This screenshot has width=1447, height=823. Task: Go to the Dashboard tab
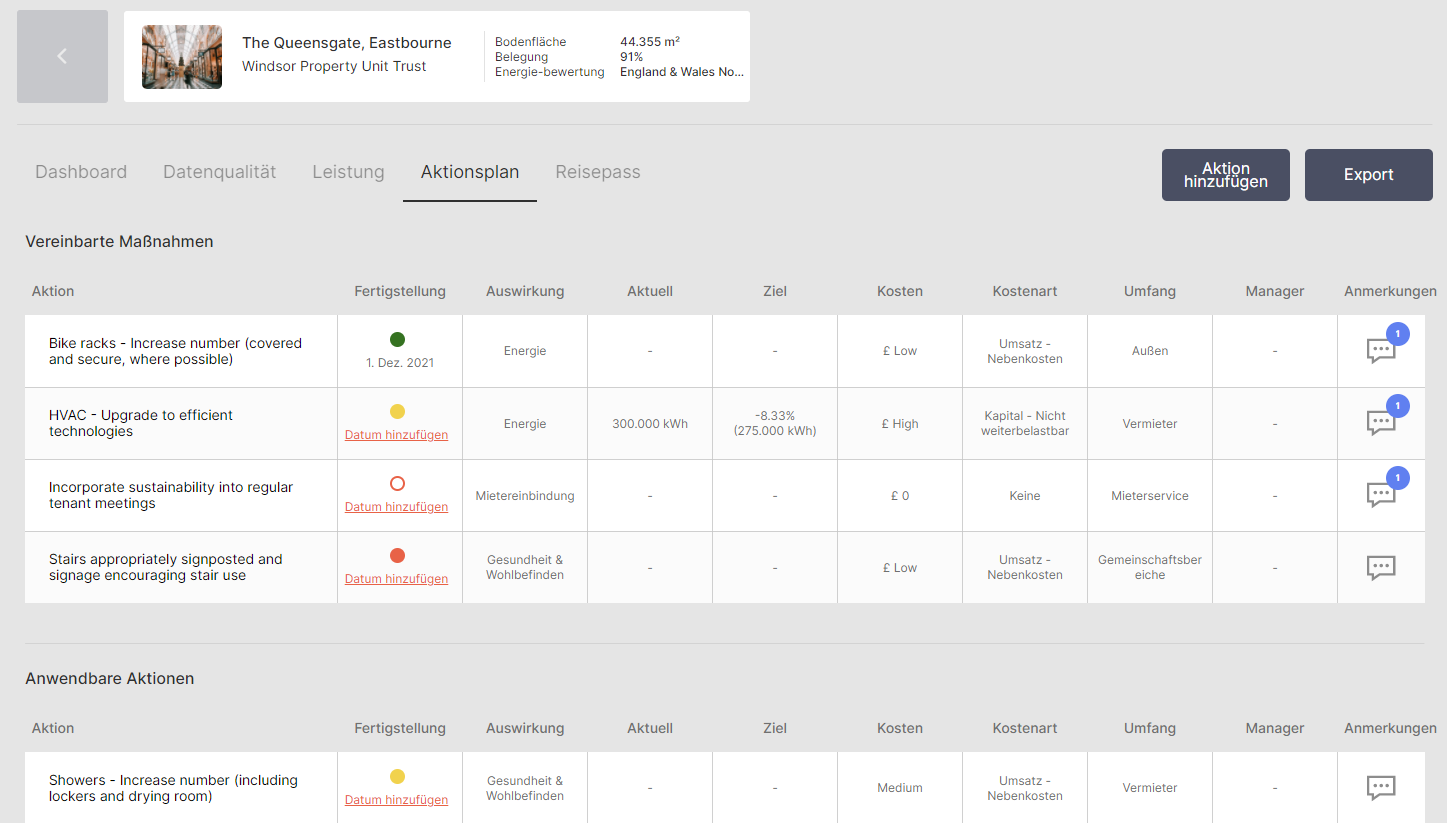point(81,172)
